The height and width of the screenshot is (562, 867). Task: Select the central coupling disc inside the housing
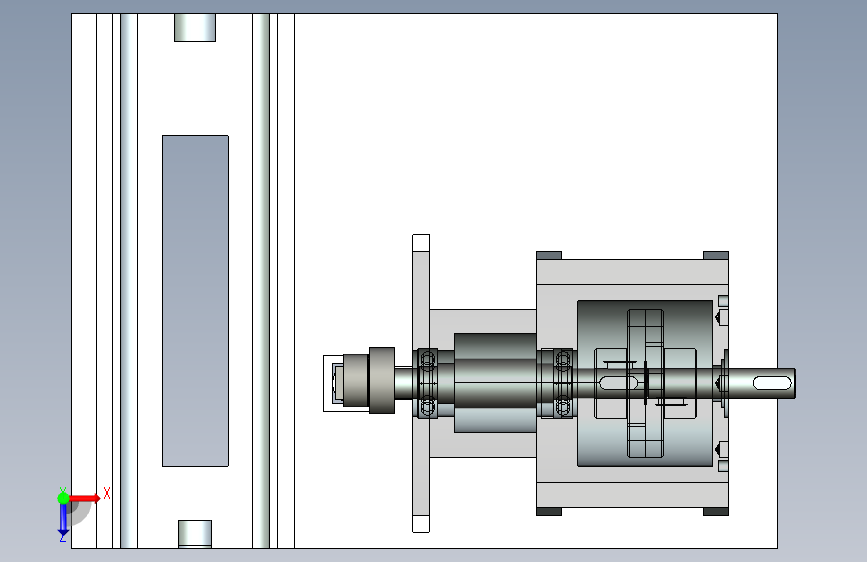coord(645,383)
